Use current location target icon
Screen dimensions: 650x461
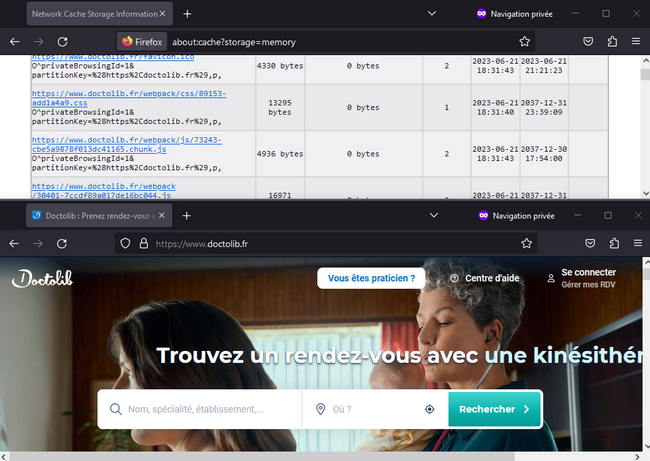coord(430,409)
